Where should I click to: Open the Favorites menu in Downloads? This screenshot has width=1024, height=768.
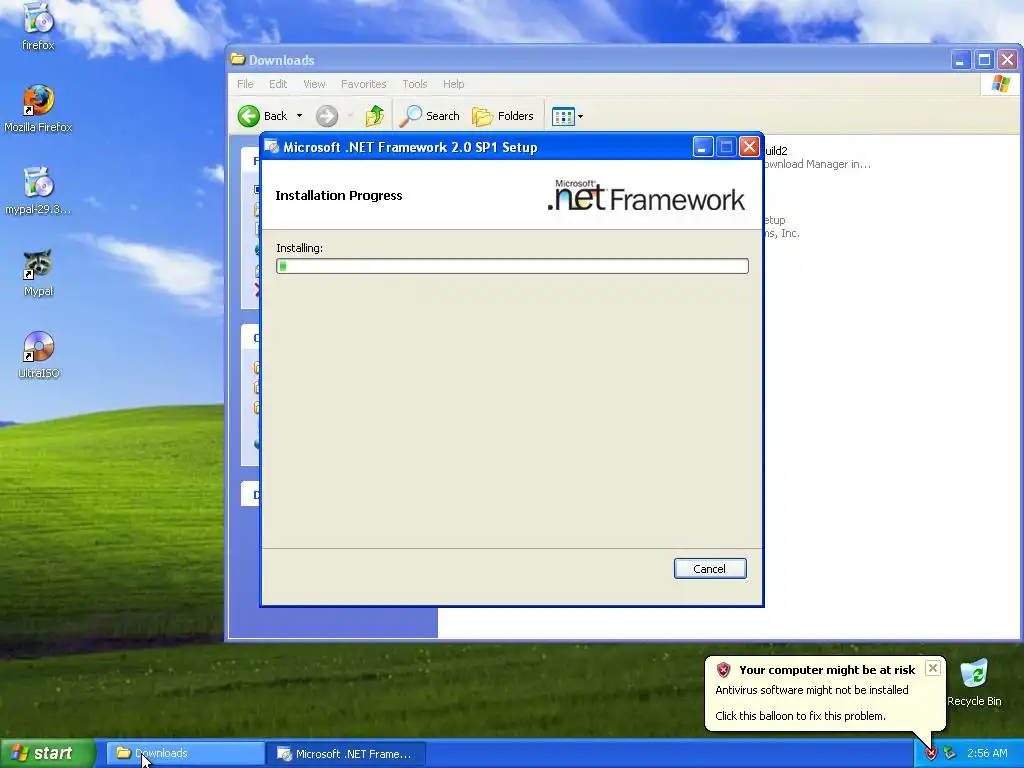(x=363, y=84)
